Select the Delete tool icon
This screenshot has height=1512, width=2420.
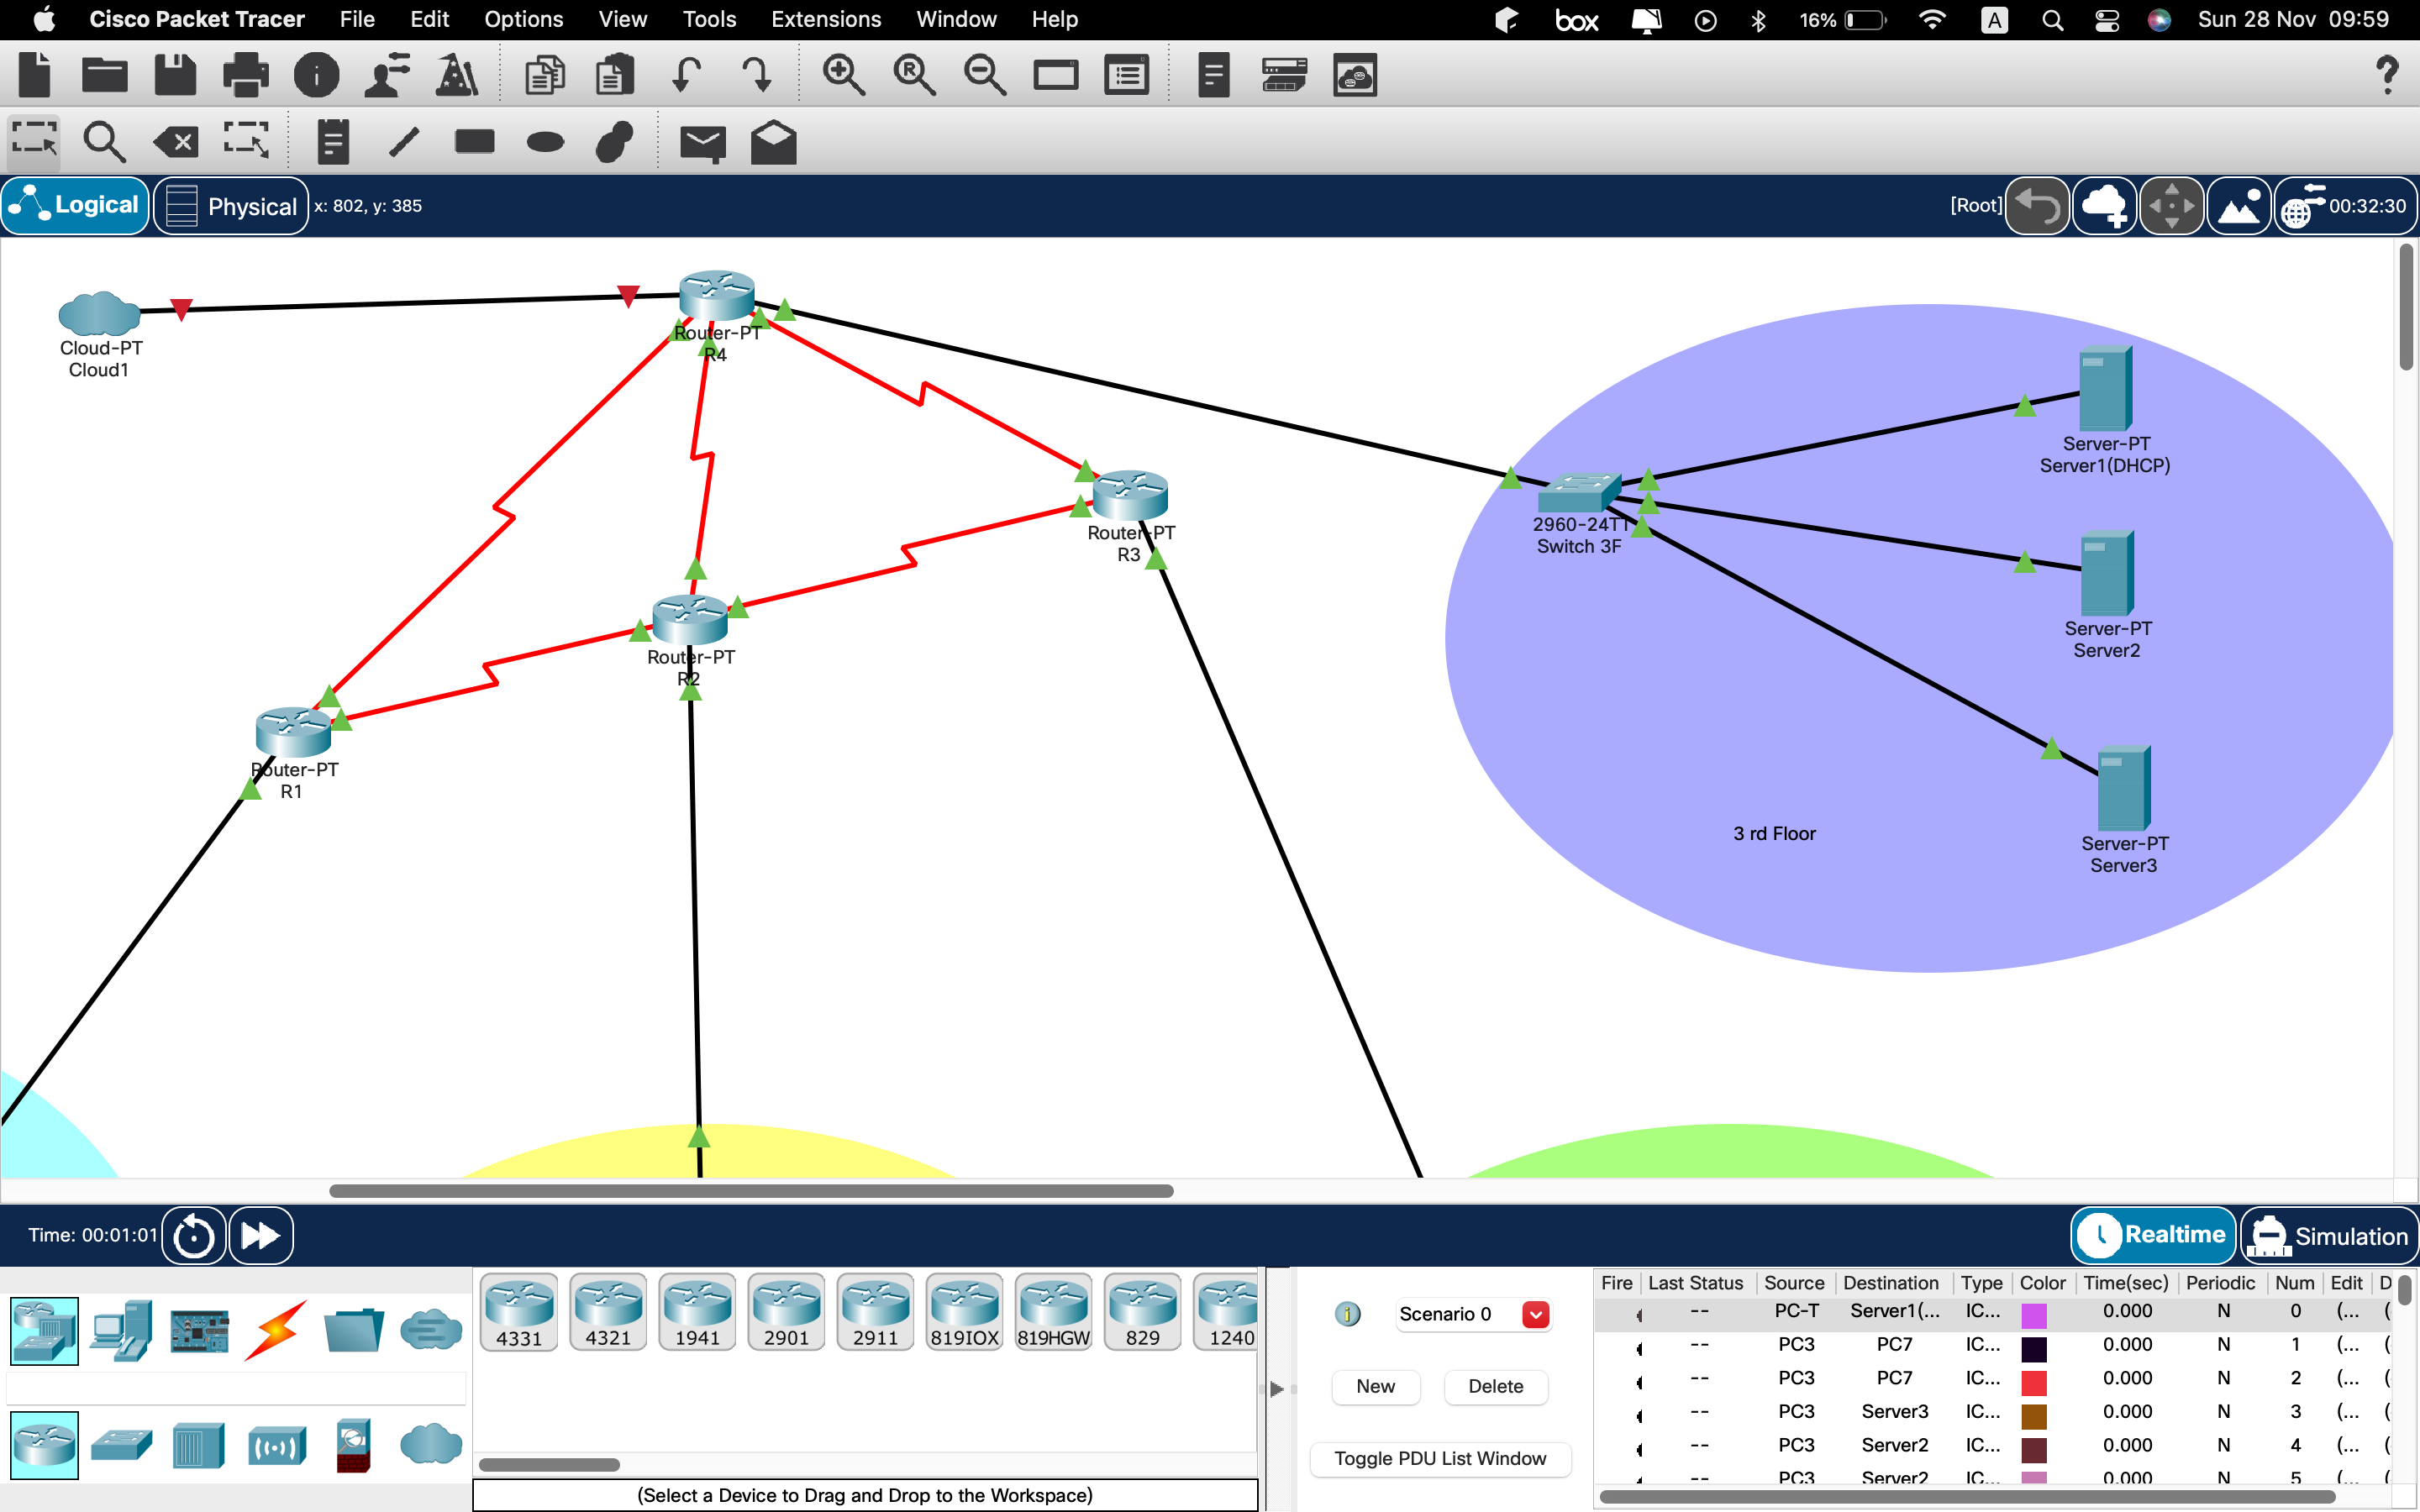click(176, 142)
